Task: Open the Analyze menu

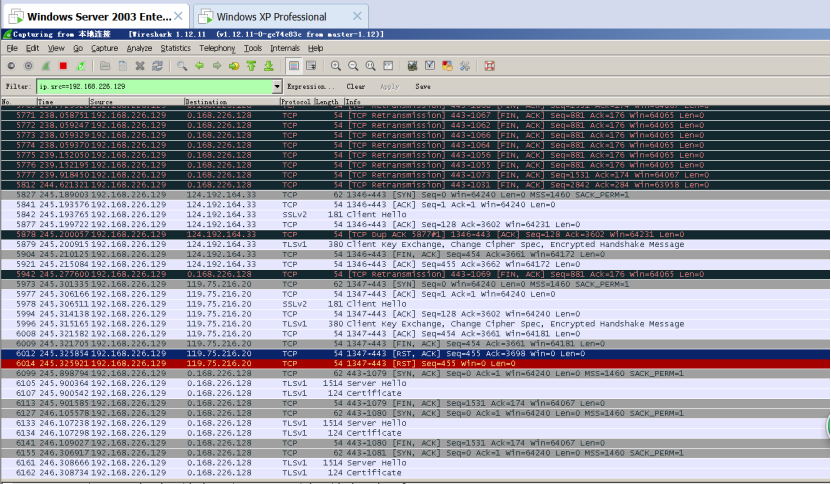Action: coord(139,48)
